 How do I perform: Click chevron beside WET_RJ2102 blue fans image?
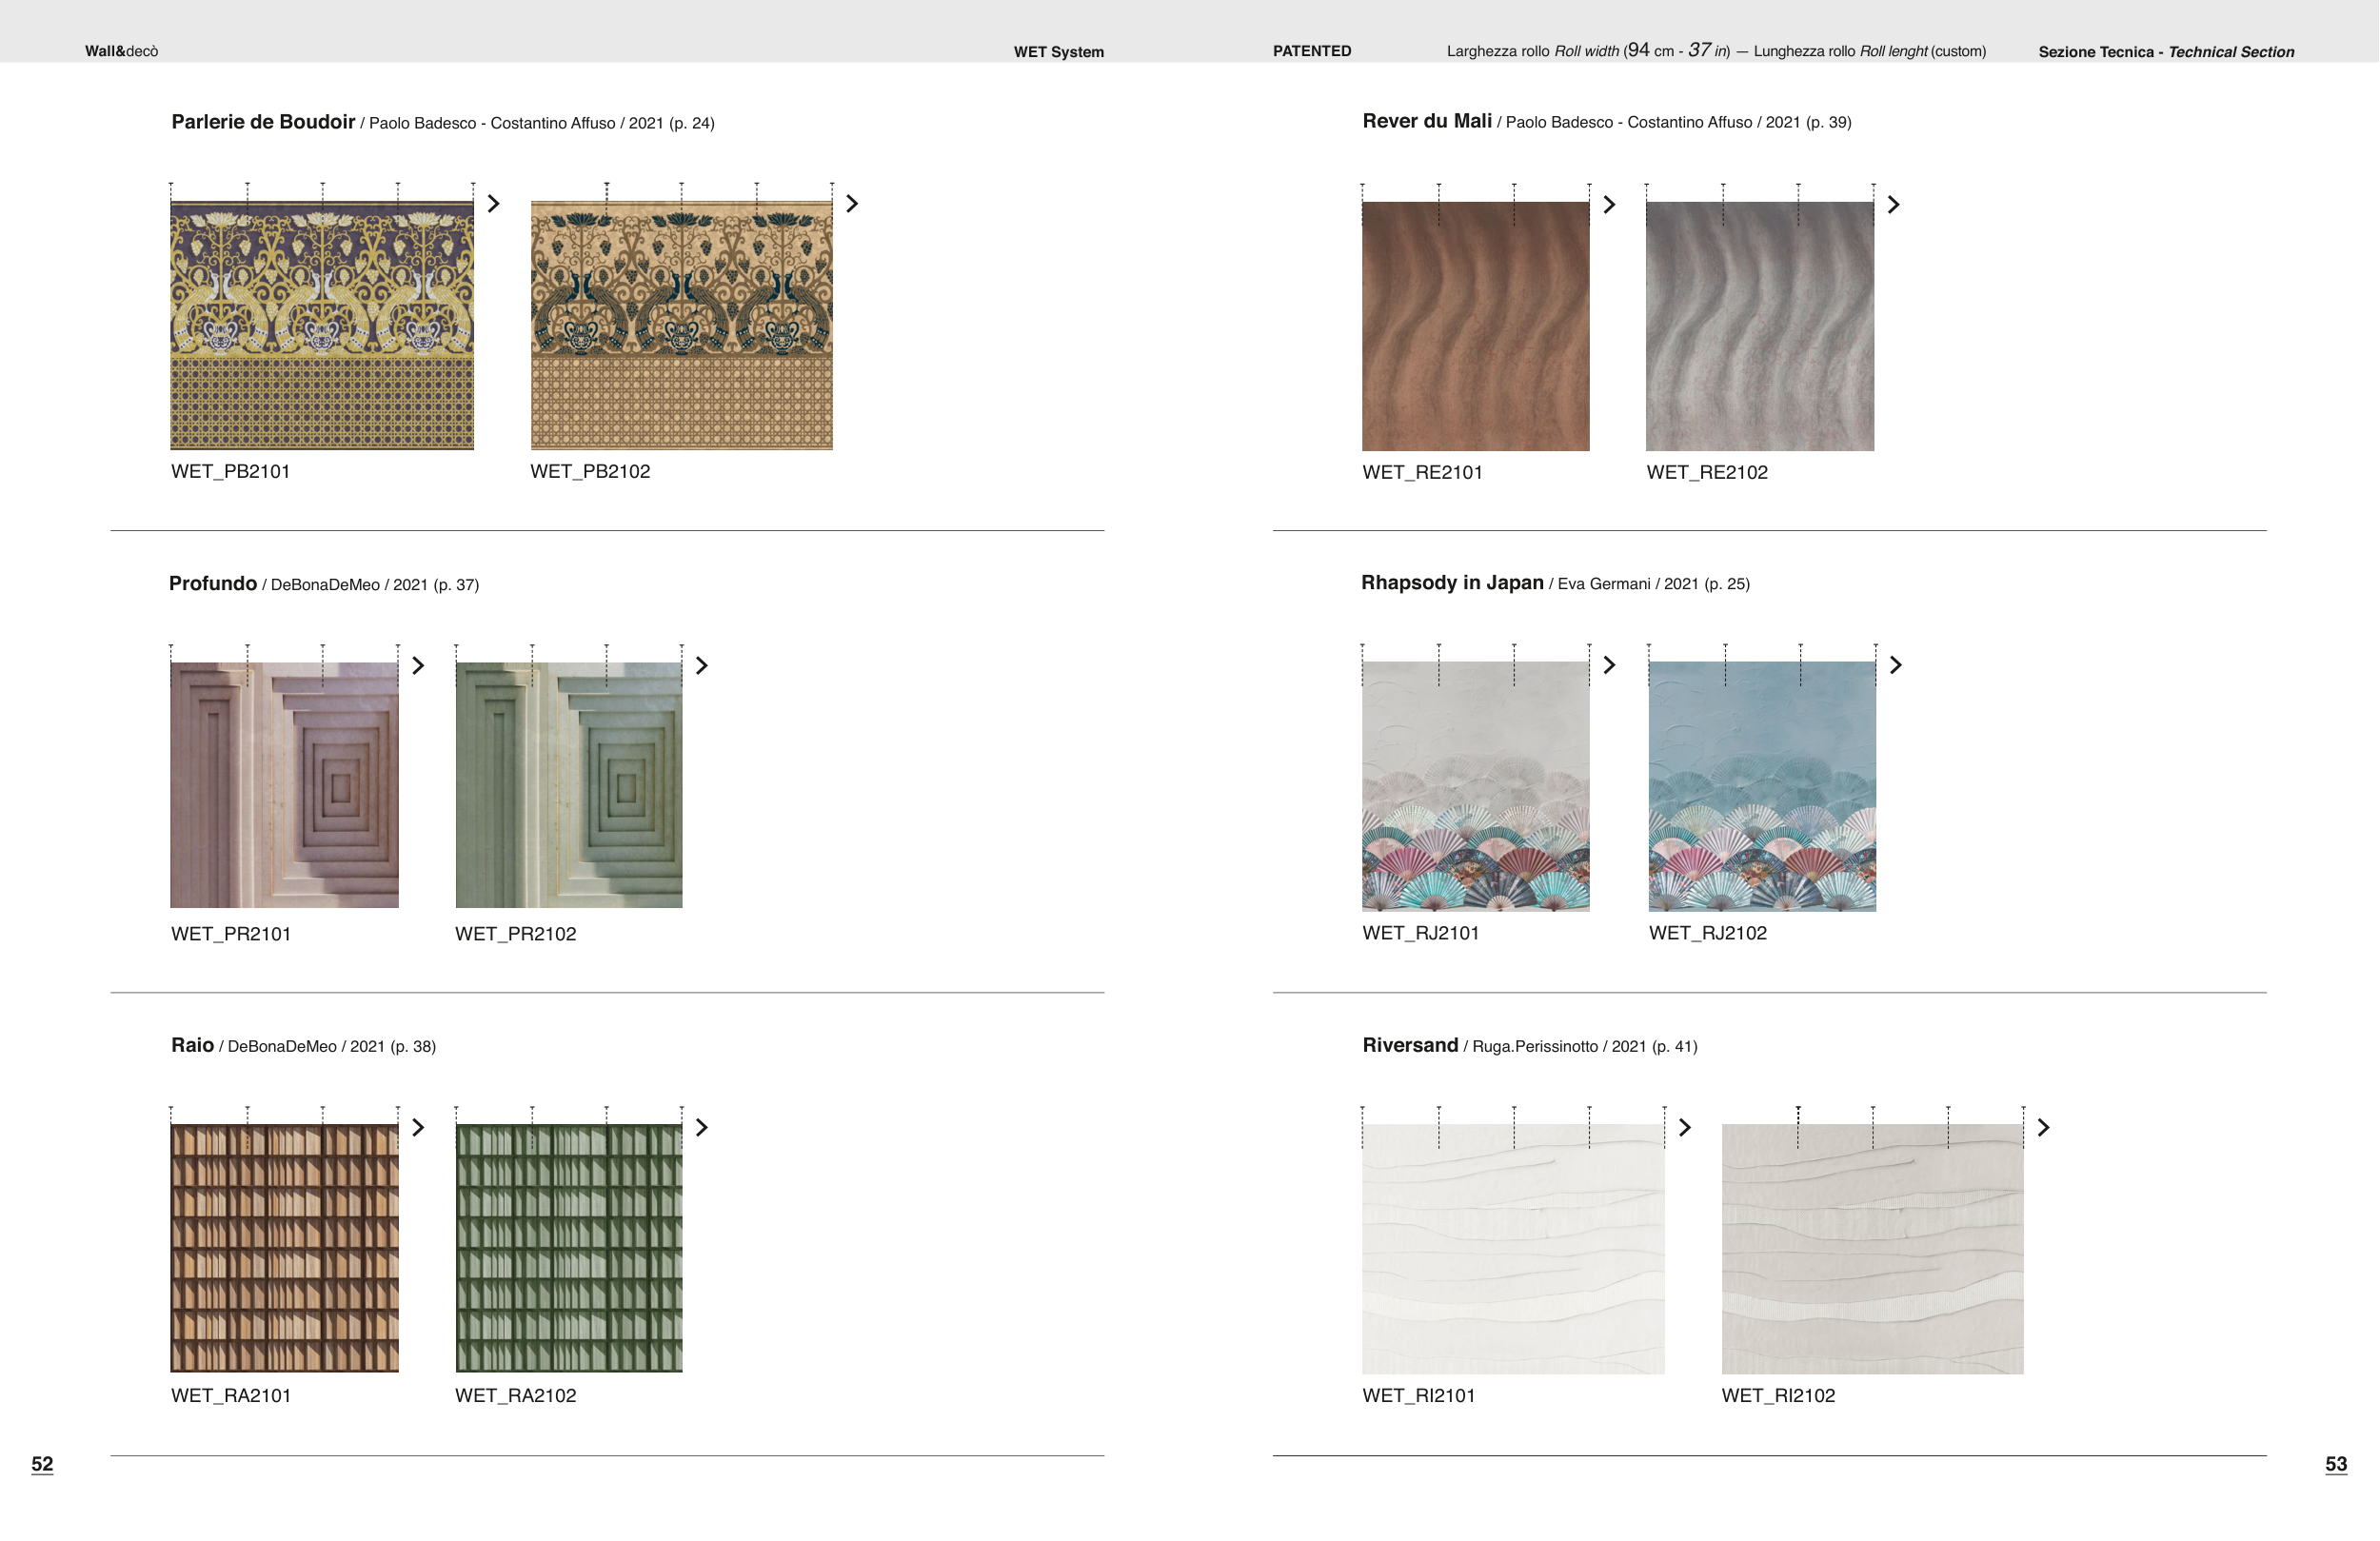(x=1895, y=665)
